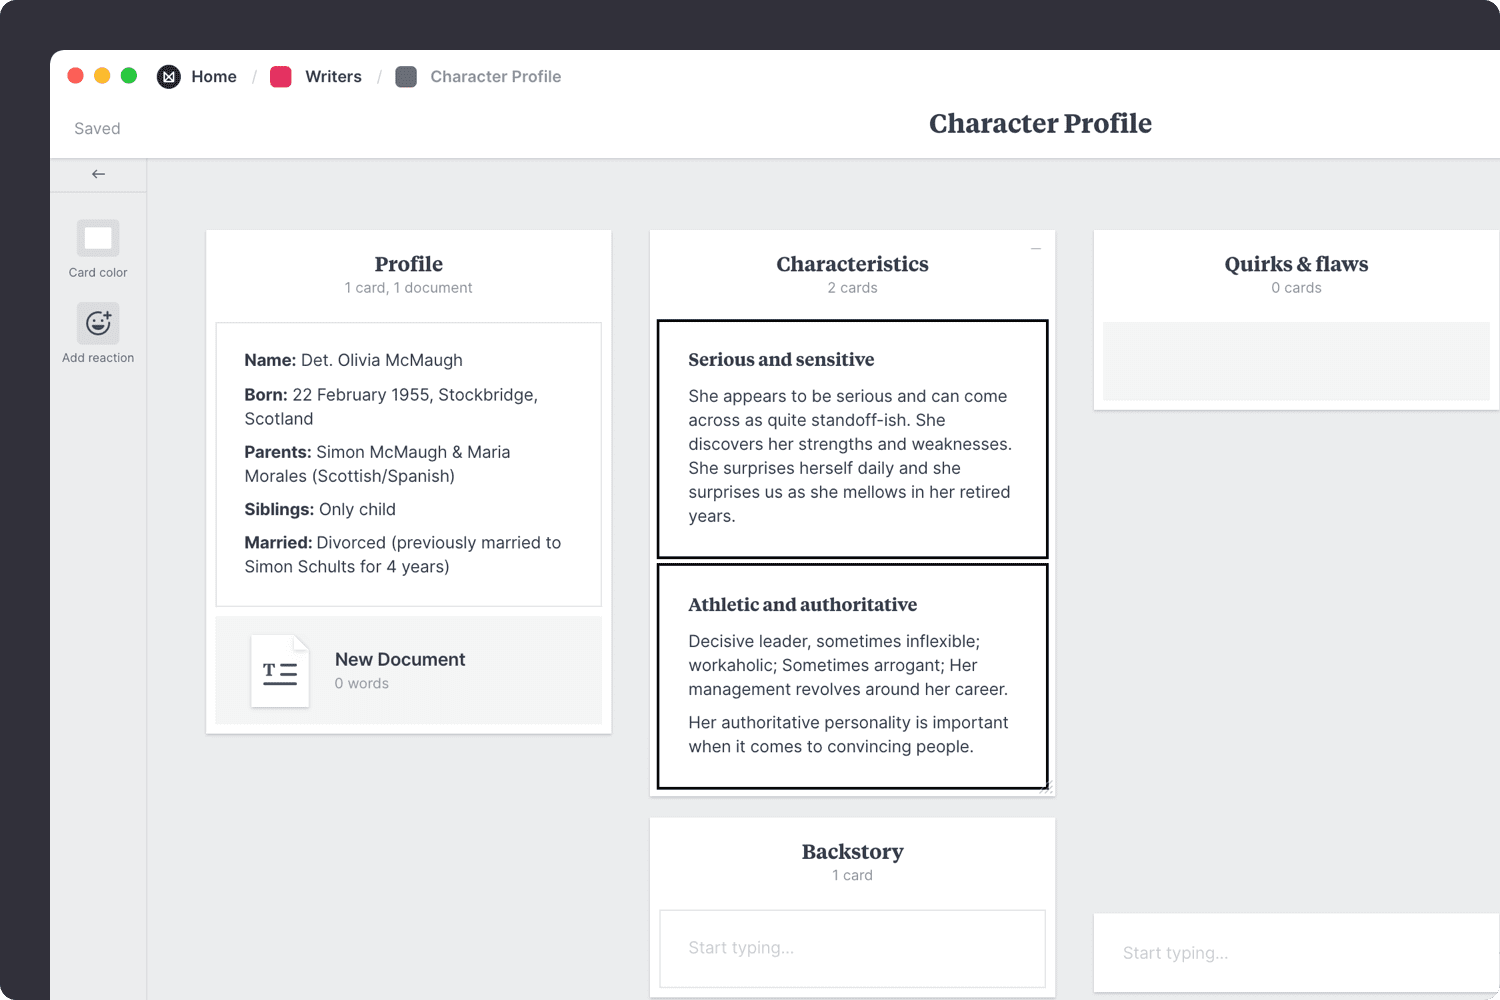The height and width of the screenshot is (1000, 1500).
Task: Open the New Document text-document icon
Action: 280,671
